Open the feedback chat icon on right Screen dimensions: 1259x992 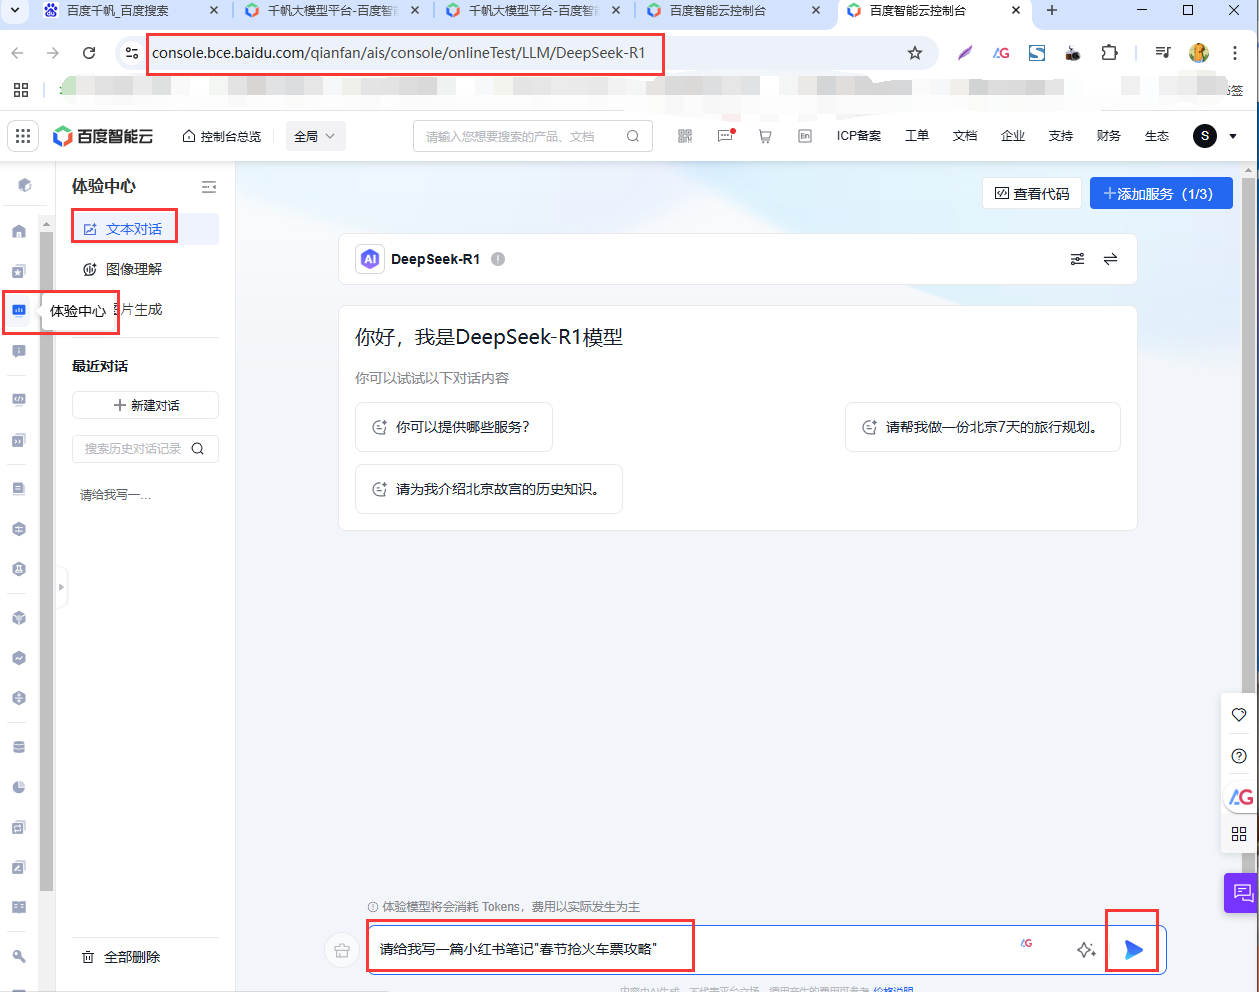point(1242,892)
